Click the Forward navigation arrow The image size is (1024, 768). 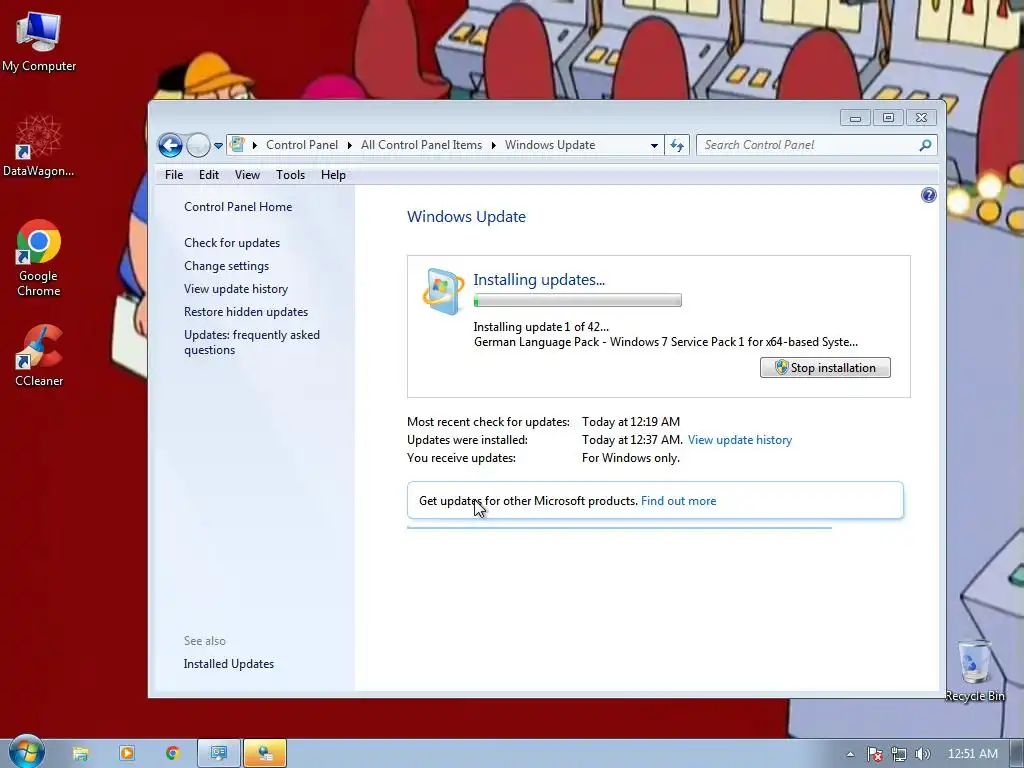[x=198, y=145]
